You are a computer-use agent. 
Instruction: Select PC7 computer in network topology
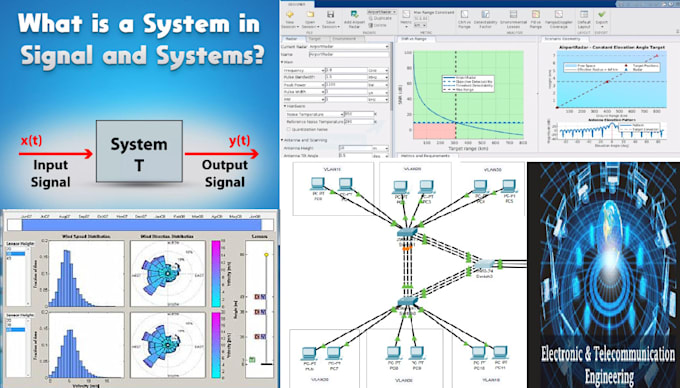pyautogui.click(x=333, y=354)
